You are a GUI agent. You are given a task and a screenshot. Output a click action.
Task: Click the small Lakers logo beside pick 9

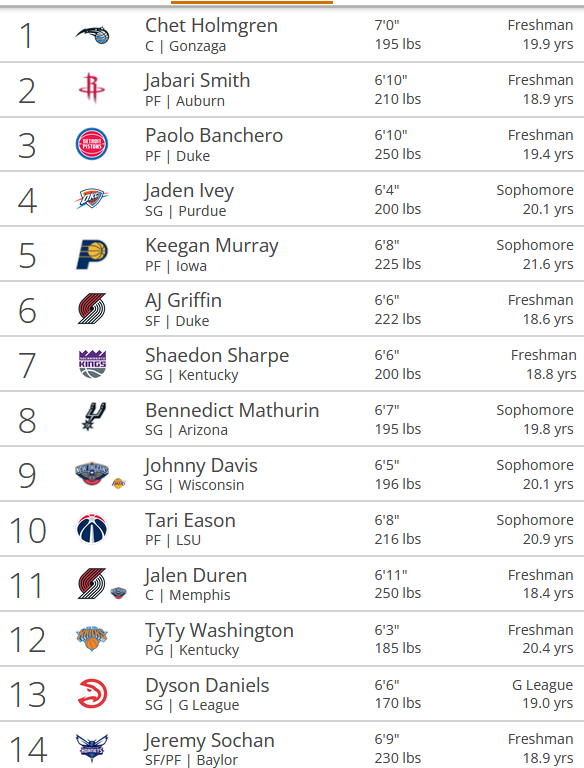coord(119,483)
